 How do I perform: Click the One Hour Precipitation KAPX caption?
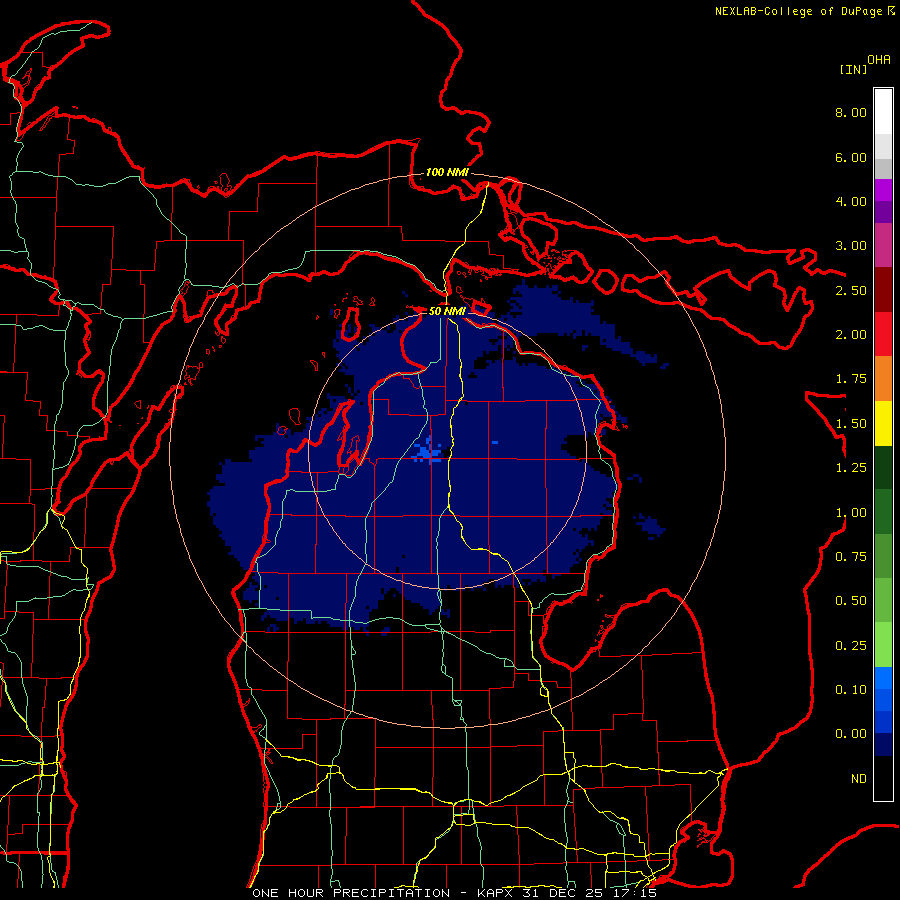tap(454, 893)
